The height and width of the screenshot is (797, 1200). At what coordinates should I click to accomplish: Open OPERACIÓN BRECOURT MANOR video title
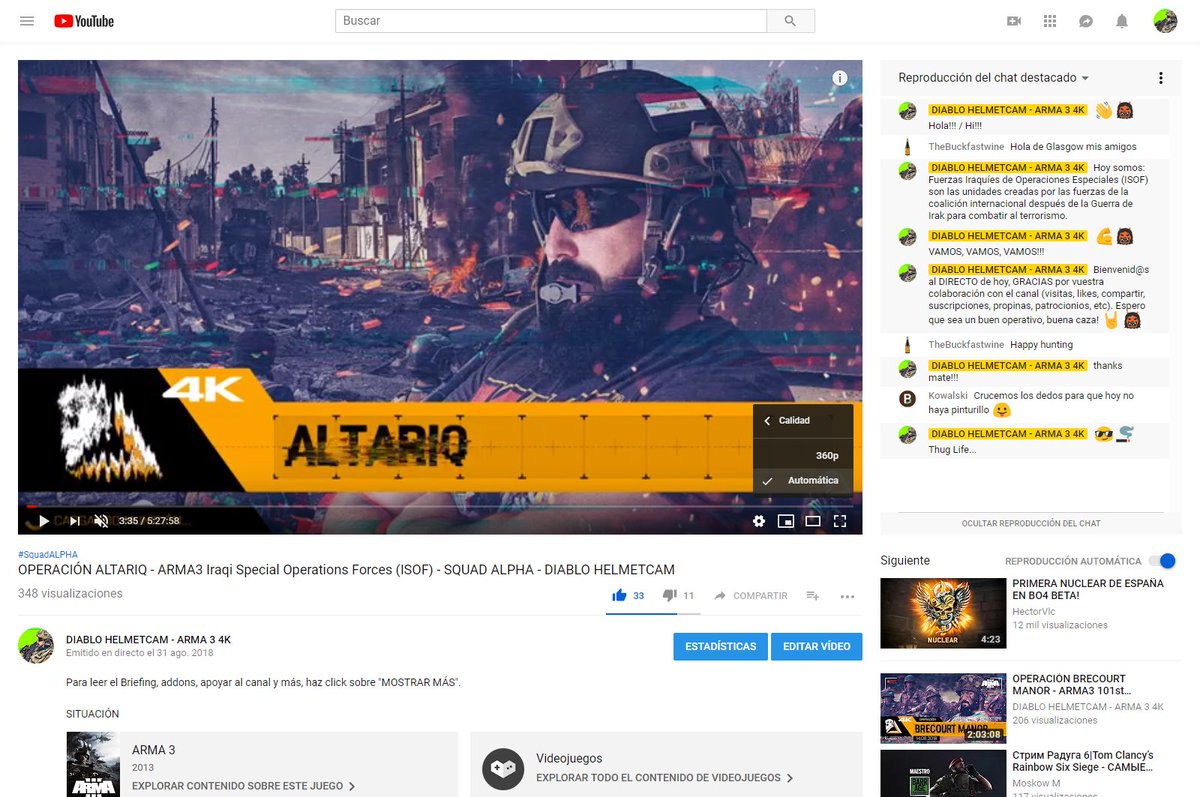(1070, 685)
